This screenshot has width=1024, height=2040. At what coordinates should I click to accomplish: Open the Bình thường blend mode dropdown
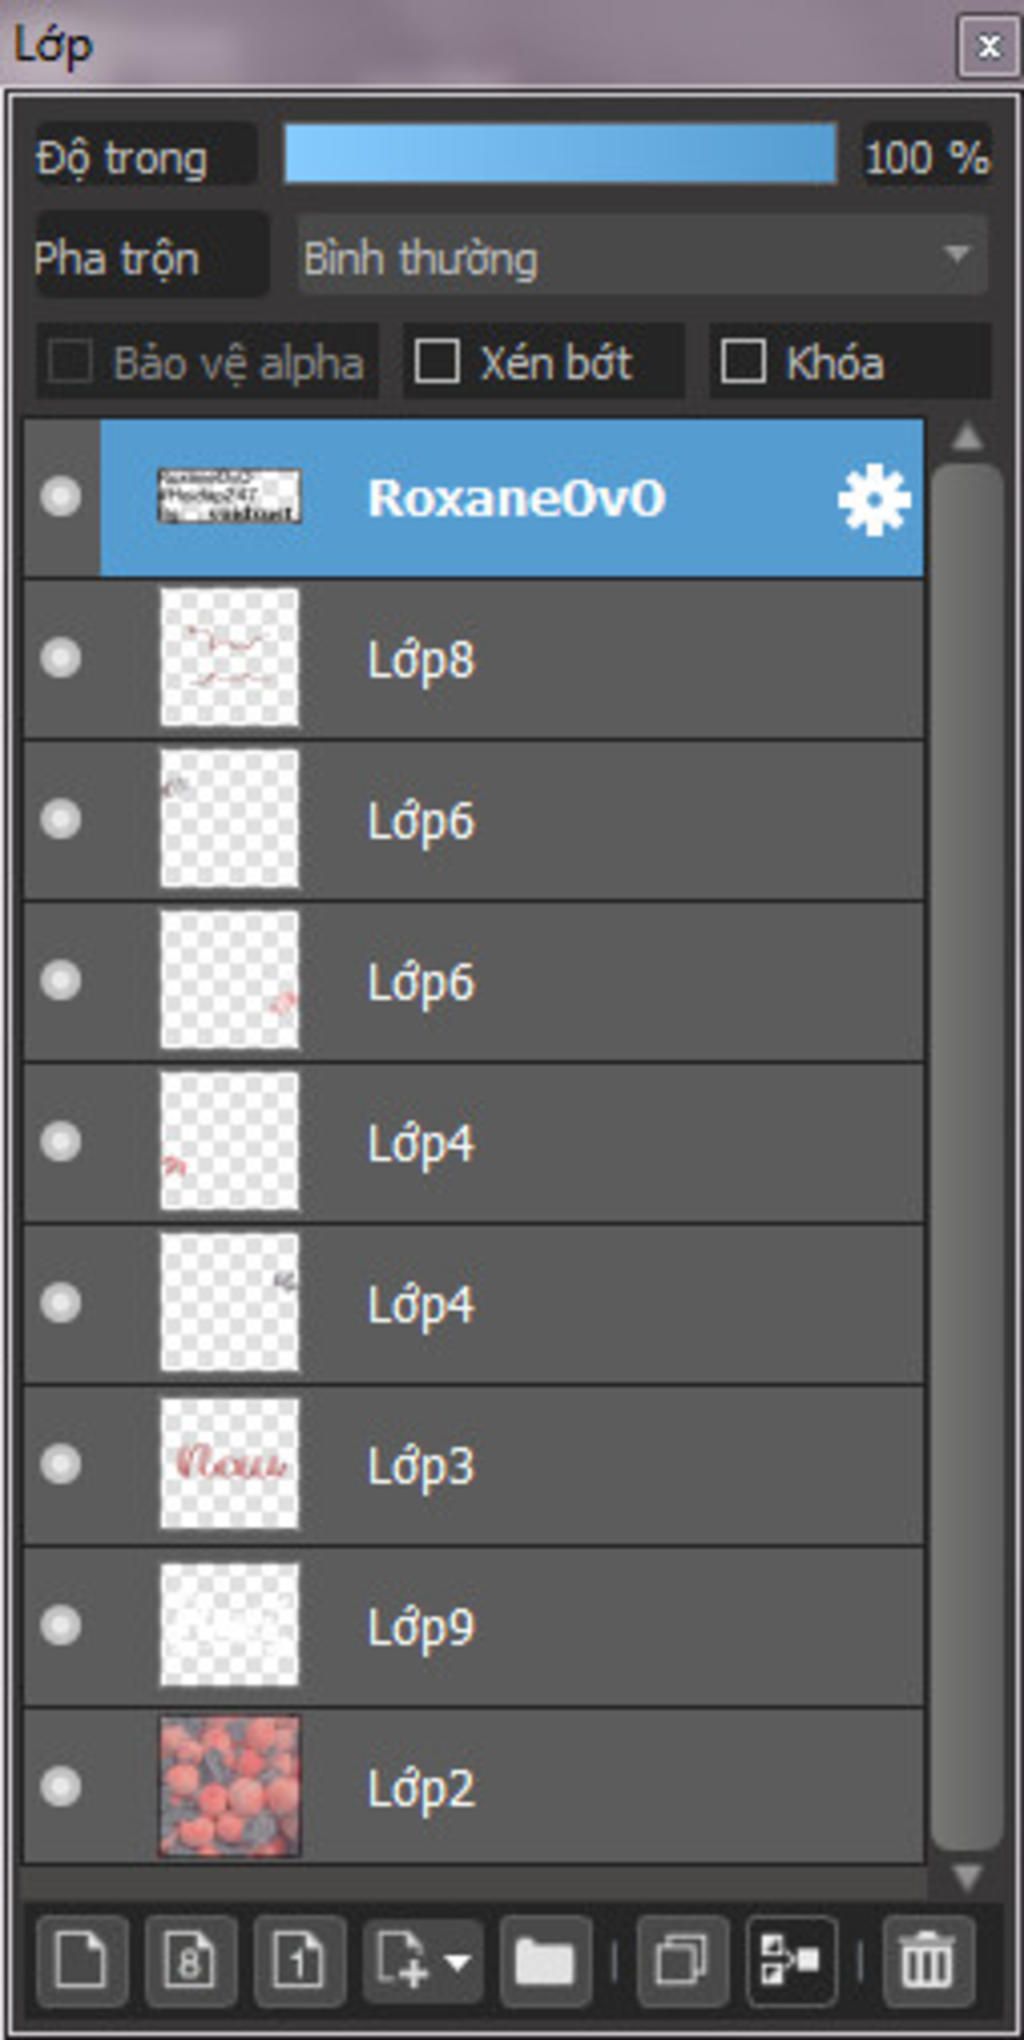(x=642, y=258)
